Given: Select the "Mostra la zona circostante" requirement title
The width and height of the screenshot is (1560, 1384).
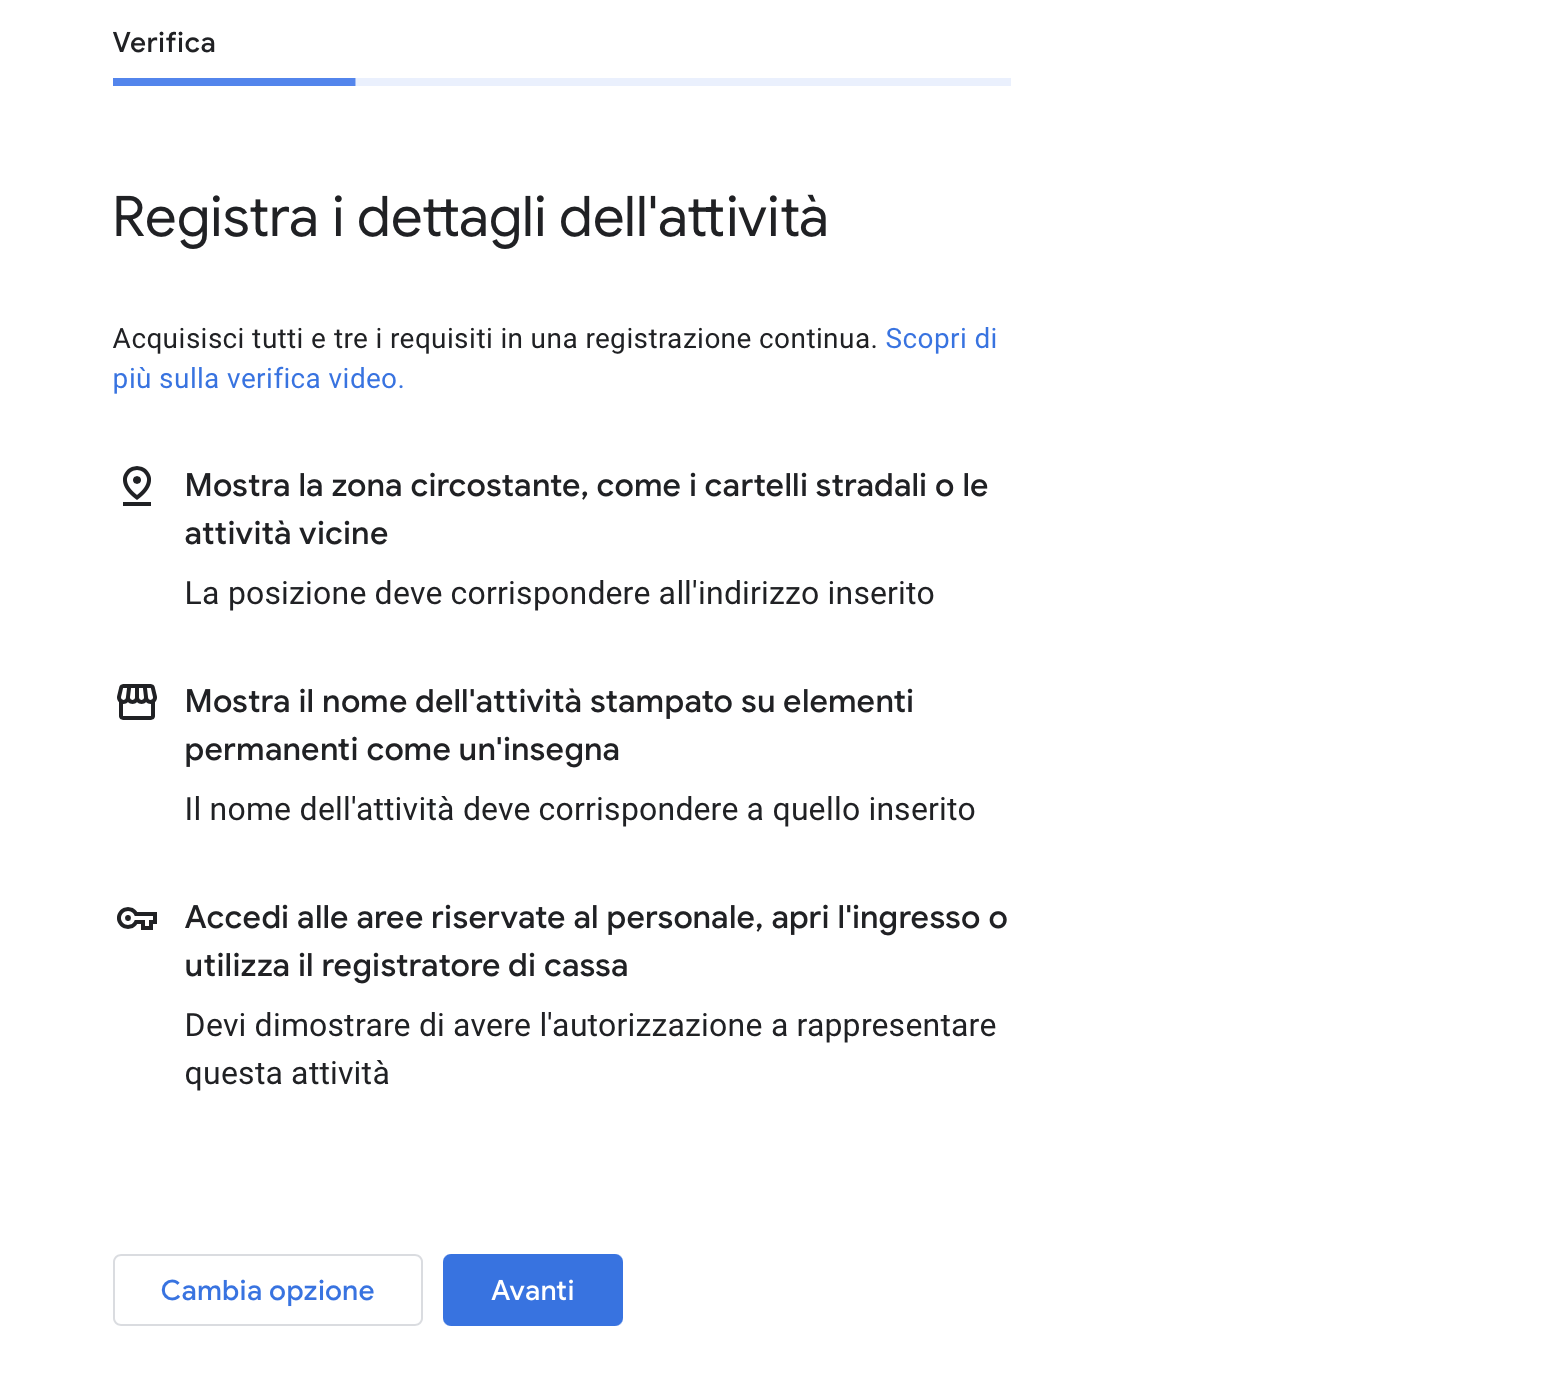Looking at the screenshot, I should click(x=586, y=486).
